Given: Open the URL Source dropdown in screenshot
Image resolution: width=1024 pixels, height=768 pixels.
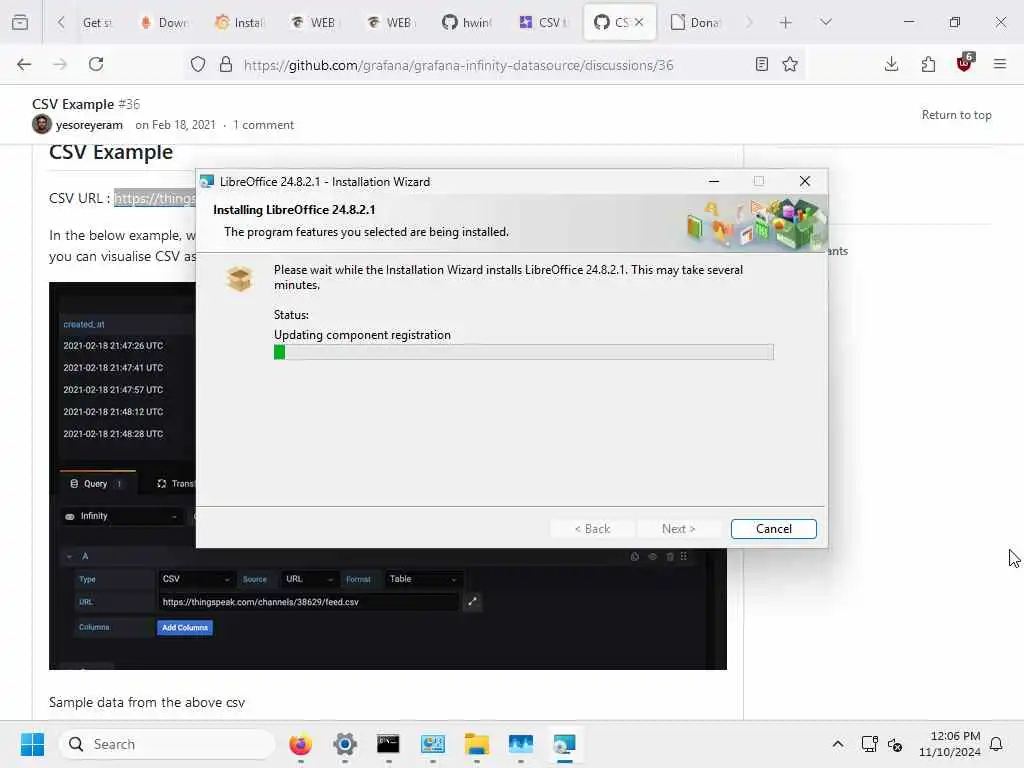Looking at the screenshot, I should (309, 579).
